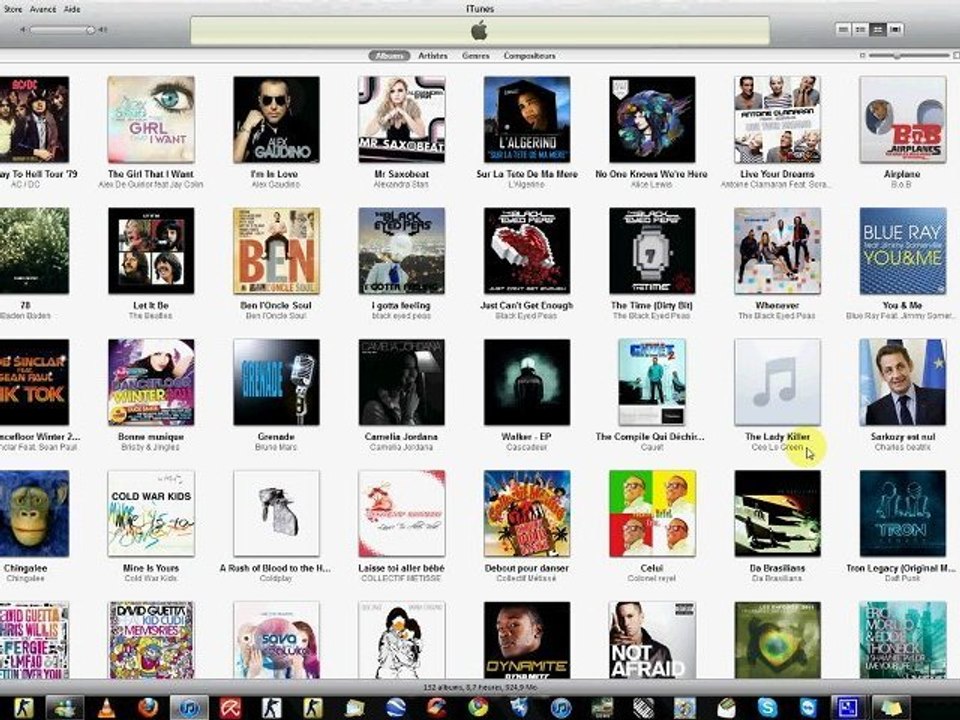Launch Firefox from the taskbar
Screen dimensions: 960x720
click(148, 708)
